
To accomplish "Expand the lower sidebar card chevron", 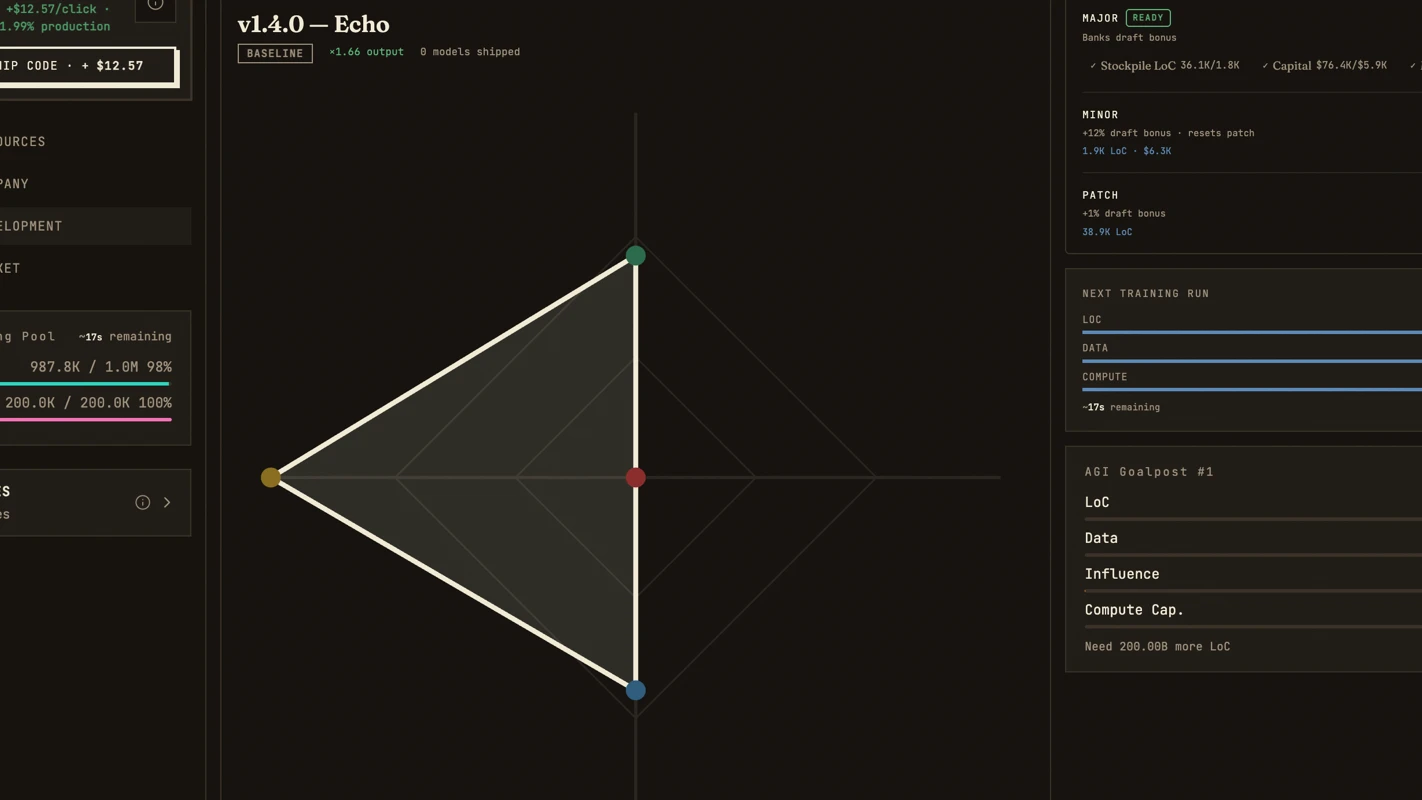I will click(167, 502).
